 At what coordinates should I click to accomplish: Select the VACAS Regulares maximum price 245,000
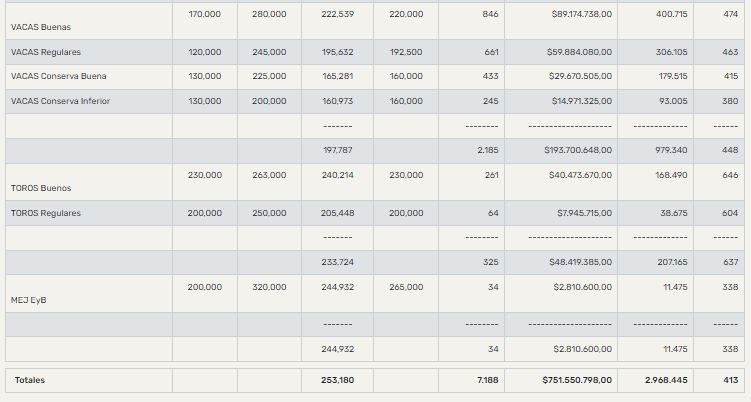click(x=269, y=52)
